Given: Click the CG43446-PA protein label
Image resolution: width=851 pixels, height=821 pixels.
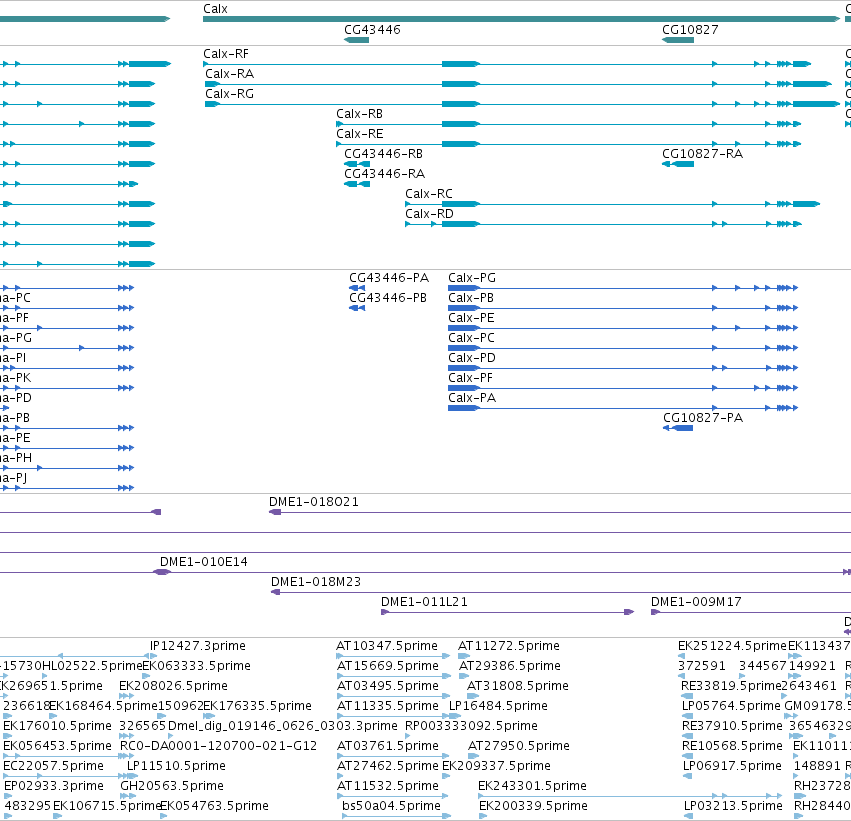Looking at the screenshot, I should [x=389, y=278].
